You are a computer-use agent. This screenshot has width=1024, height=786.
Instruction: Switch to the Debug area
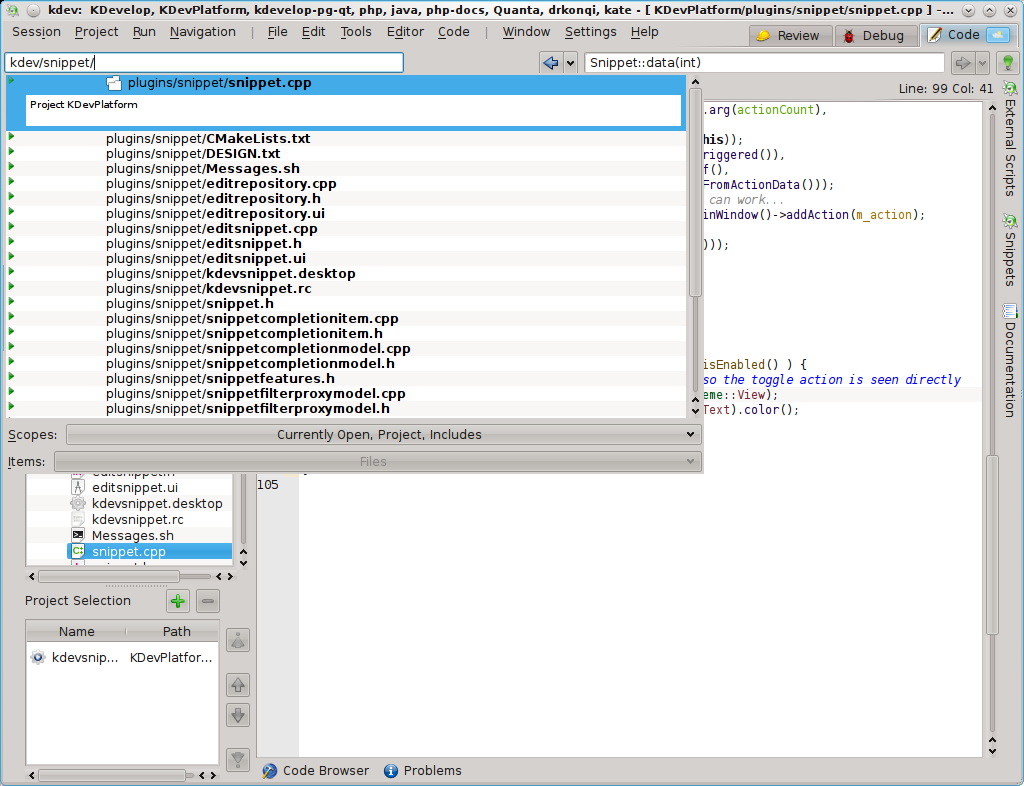coord(874,36)
